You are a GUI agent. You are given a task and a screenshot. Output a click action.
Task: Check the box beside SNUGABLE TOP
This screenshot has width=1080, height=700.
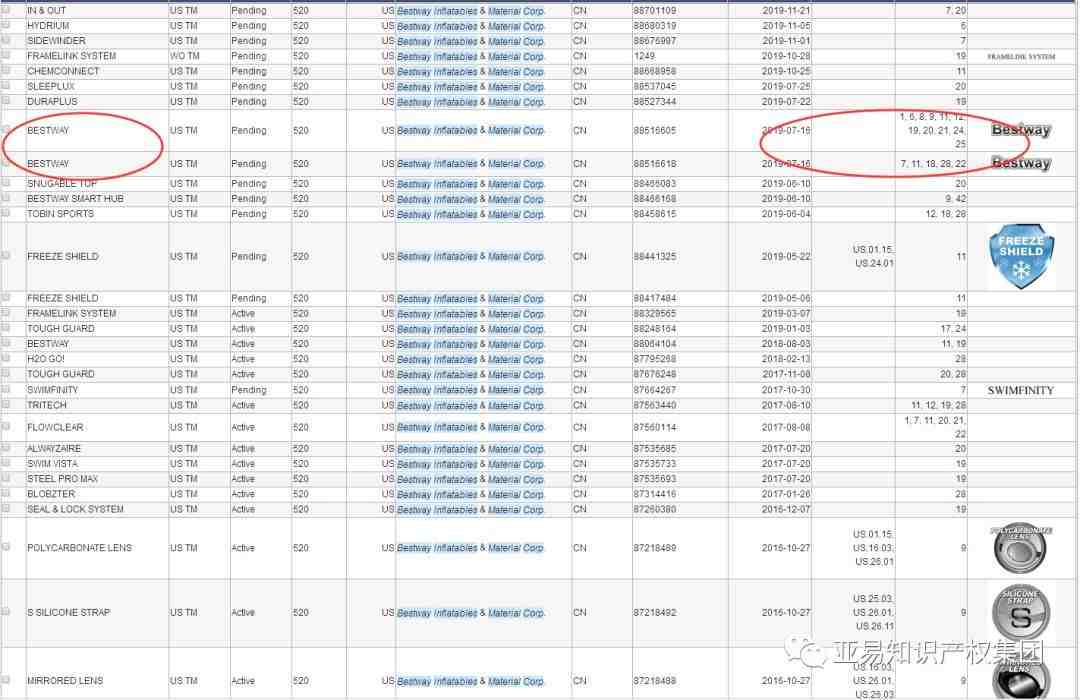click(7, 184)
